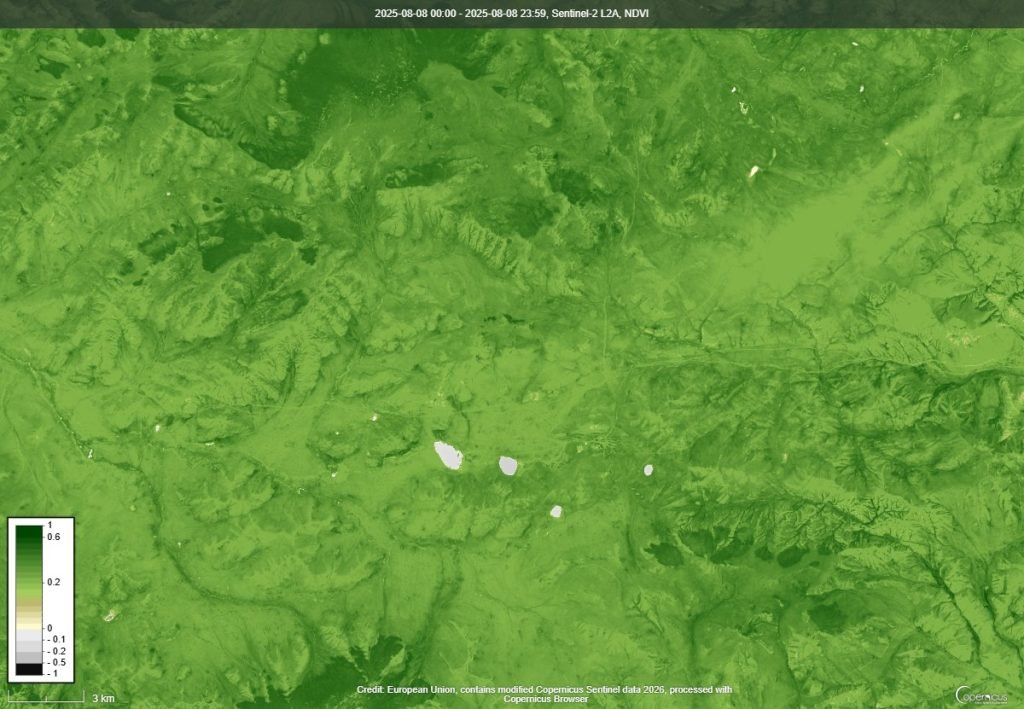Click the "0.6" legend label
This screenshot has height=709, width=1024.
[54, 537]
